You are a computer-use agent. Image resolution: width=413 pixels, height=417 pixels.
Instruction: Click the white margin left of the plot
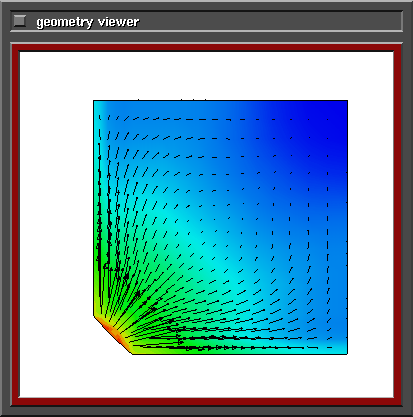[56, 227]
